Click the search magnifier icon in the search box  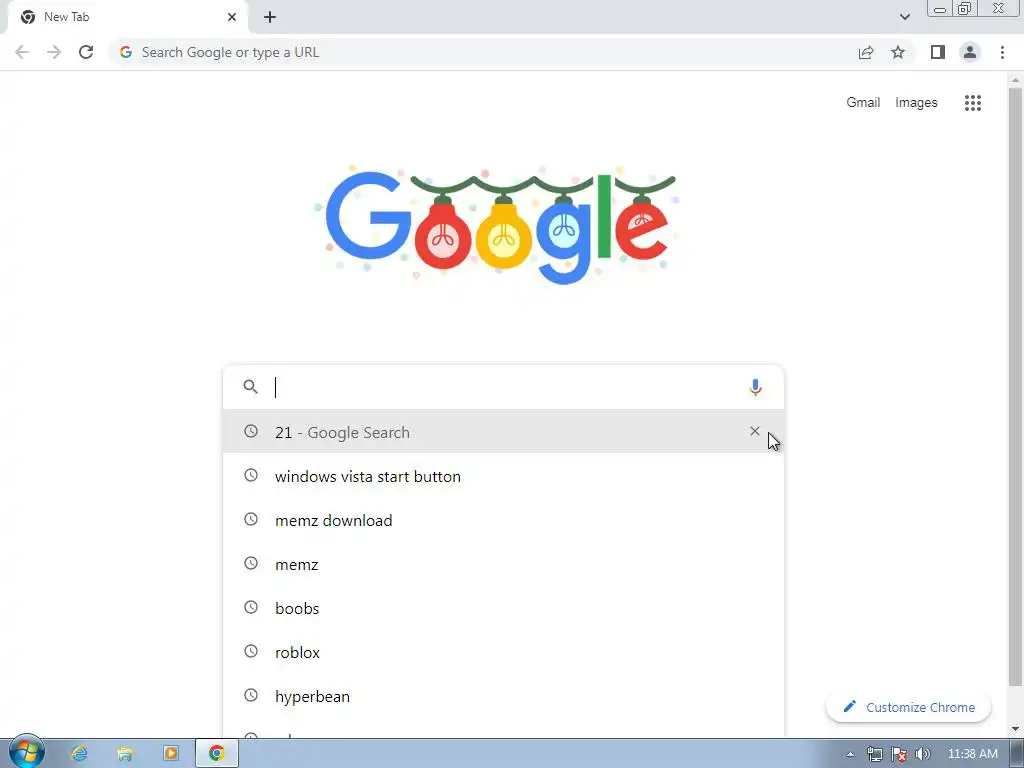[250, 387]
